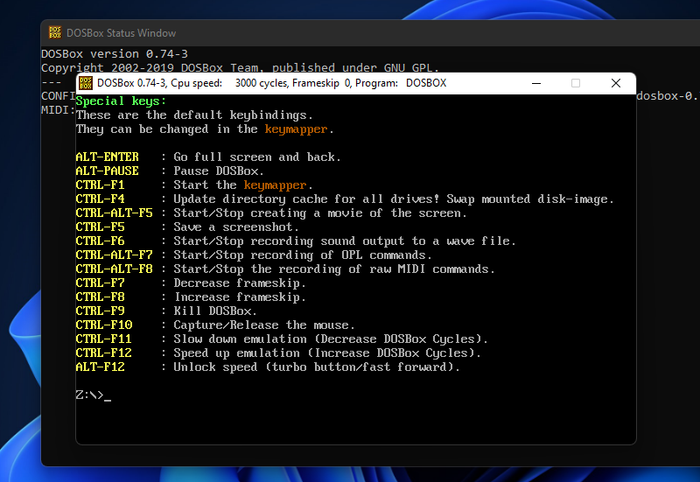Viewport: 700px width, 482px height.
Task: Click the ALT-F12 key label
Action: point(100,367)
